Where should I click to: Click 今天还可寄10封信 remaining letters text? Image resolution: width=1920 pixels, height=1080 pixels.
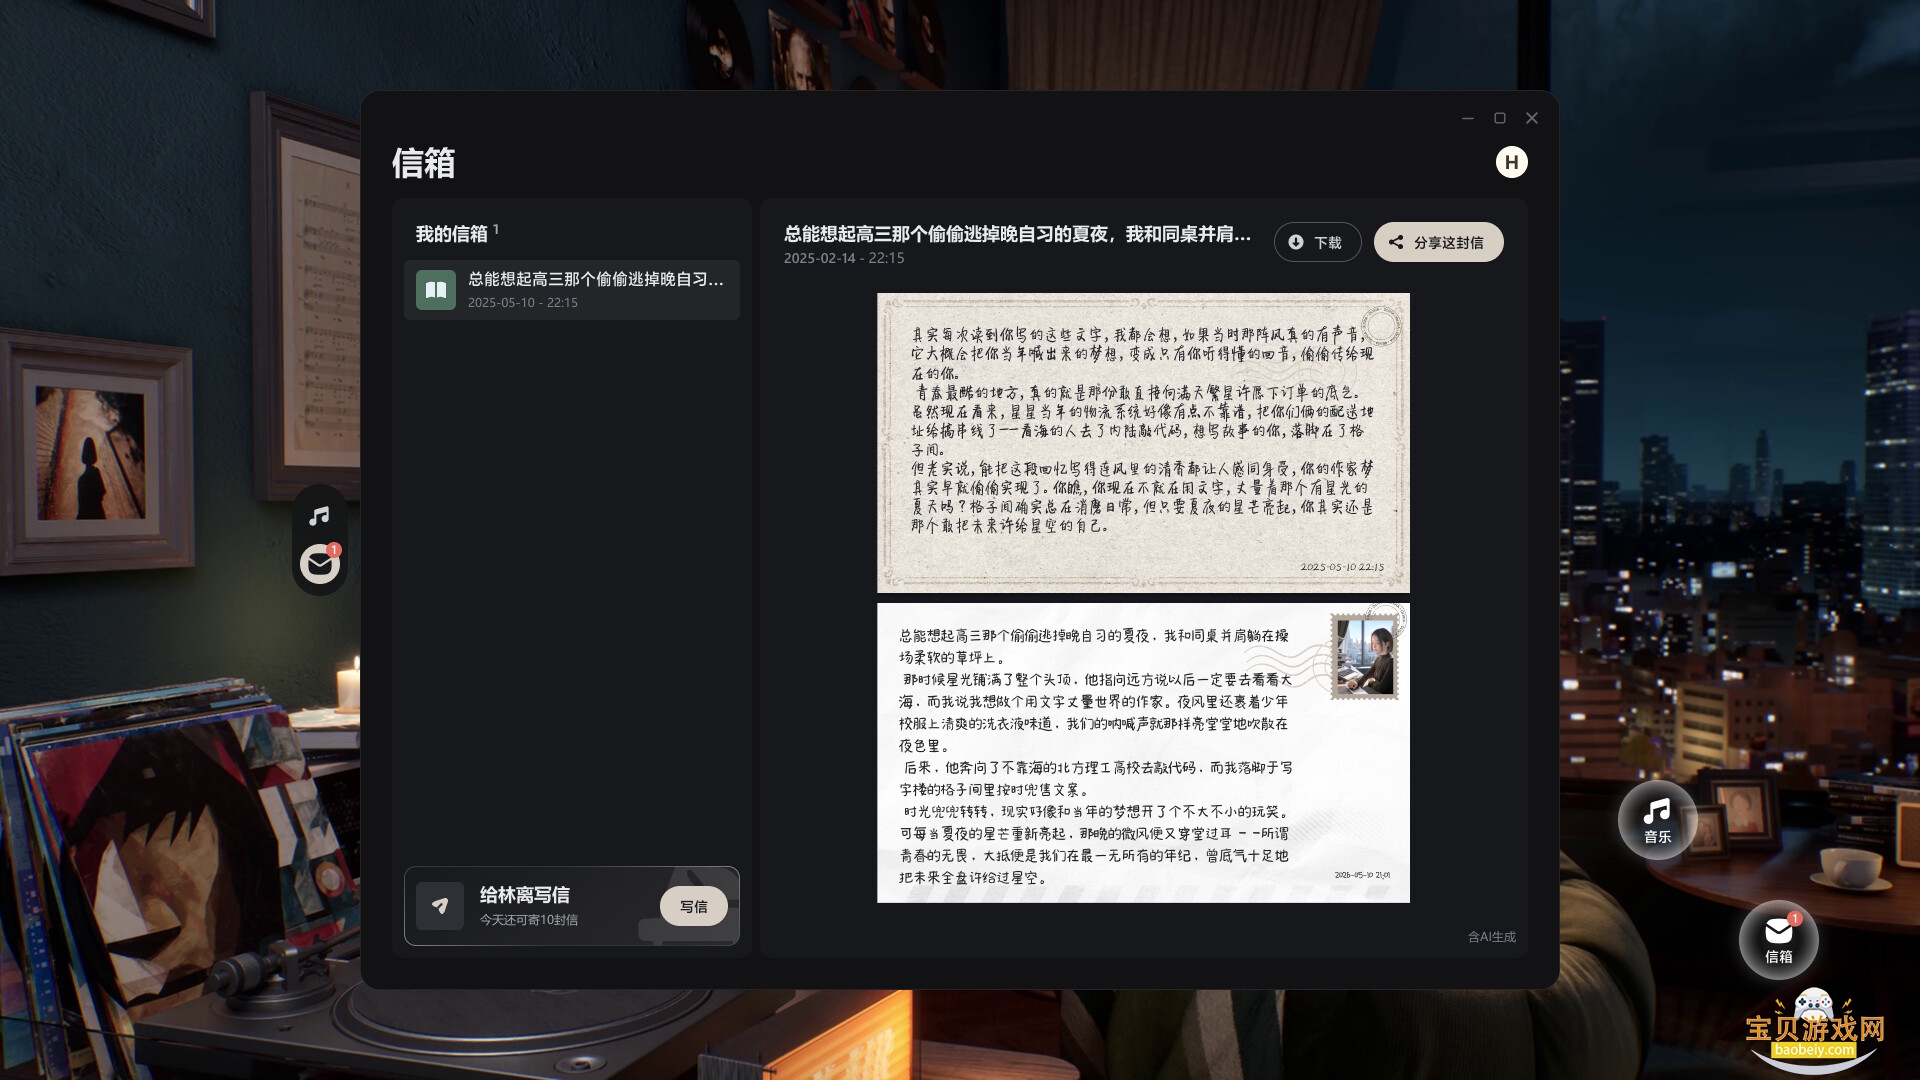click(x=528, y=920)
